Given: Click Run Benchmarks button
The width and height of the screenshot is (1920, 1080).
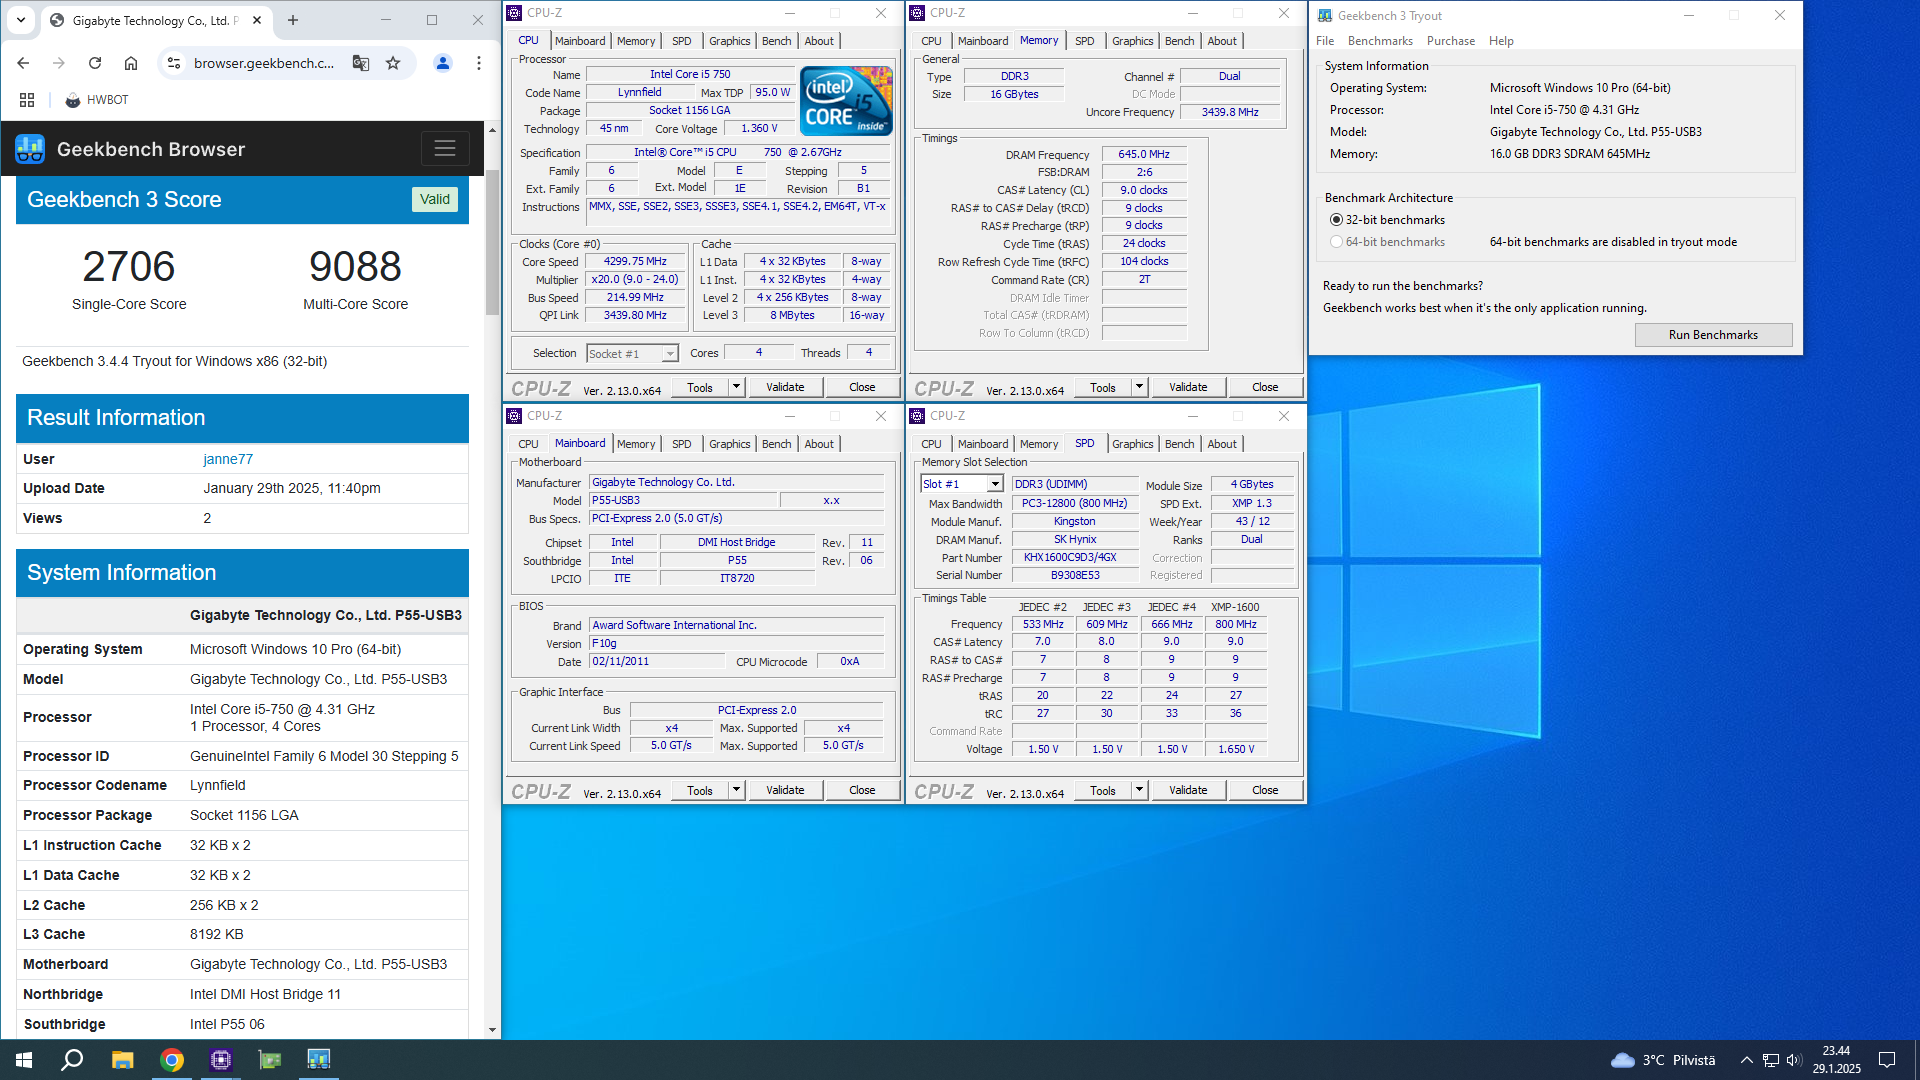Looking at the screenshot, I should point(1713,335).
